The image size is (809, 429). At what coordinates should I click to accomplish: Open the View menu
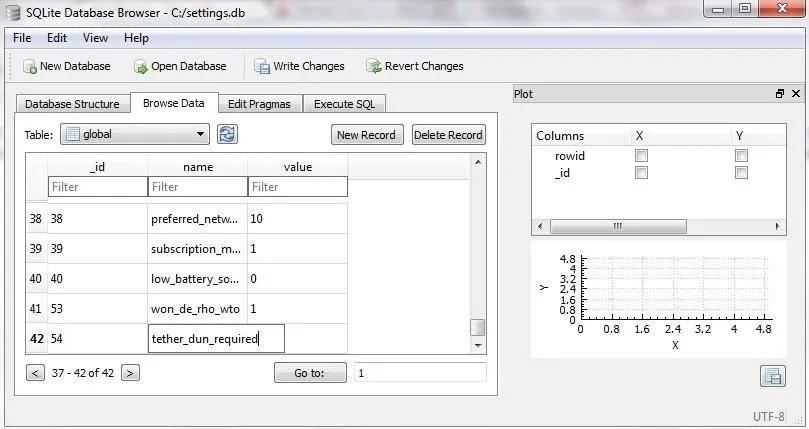click(95, 38)
